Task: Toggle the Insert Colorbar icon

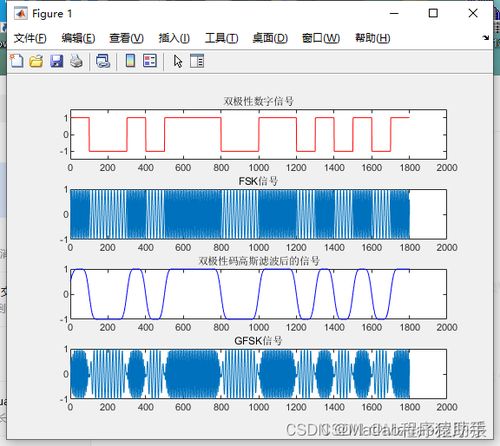Action: click(x=130, y=61)
